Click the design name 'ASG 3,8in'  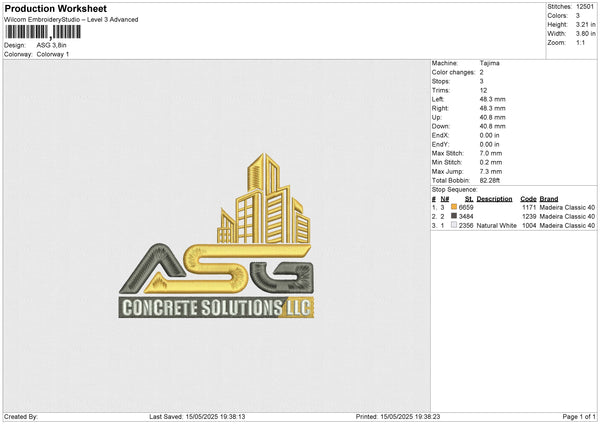(x=51, y=45)
